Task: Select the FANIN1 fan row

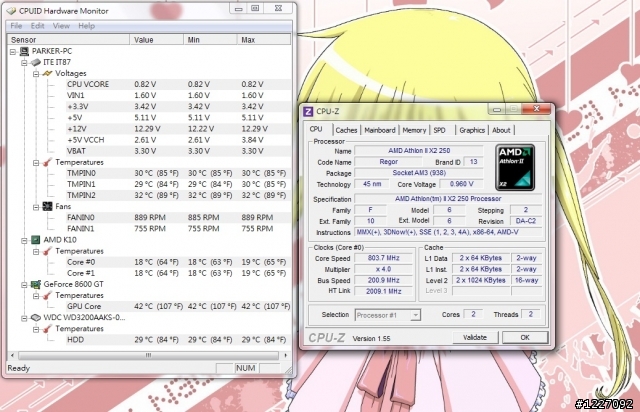Action: (179, 228)
